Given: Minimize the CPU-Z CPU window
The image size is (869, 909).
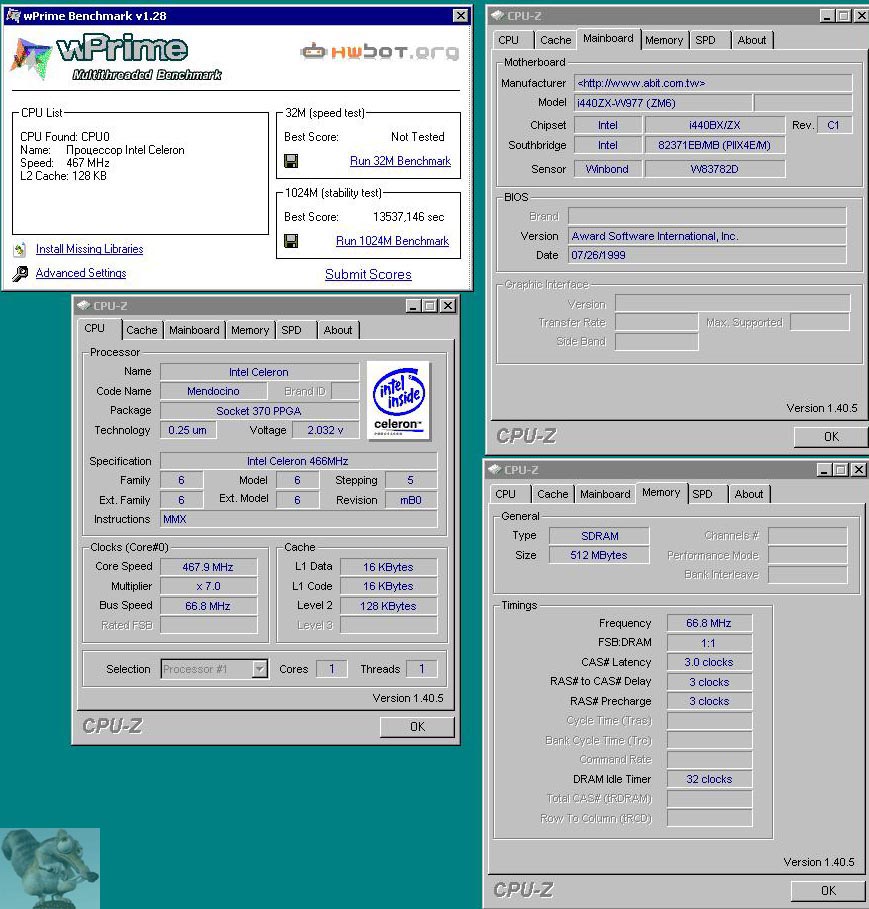Looking at the screenshot, I should (413, 306).
